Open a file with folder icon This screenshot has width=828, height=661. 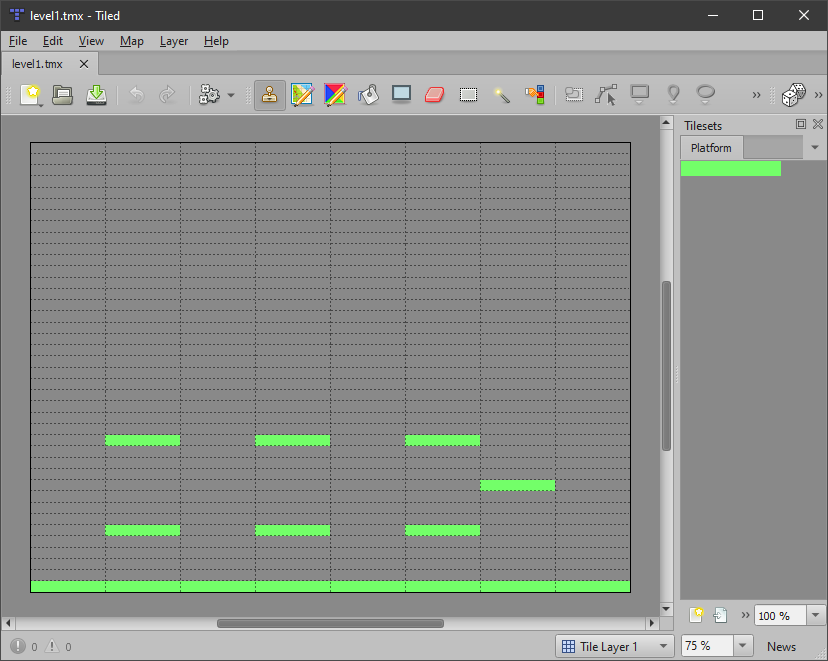[62, 95]
